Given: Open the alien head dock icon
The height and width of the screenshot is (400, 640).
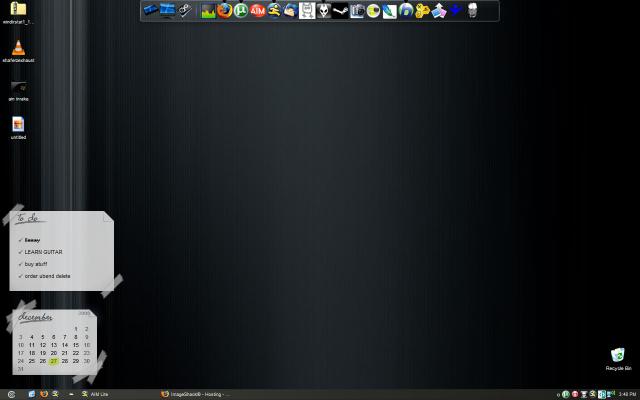Looking at the screenshot, I should tap(324, 11).
